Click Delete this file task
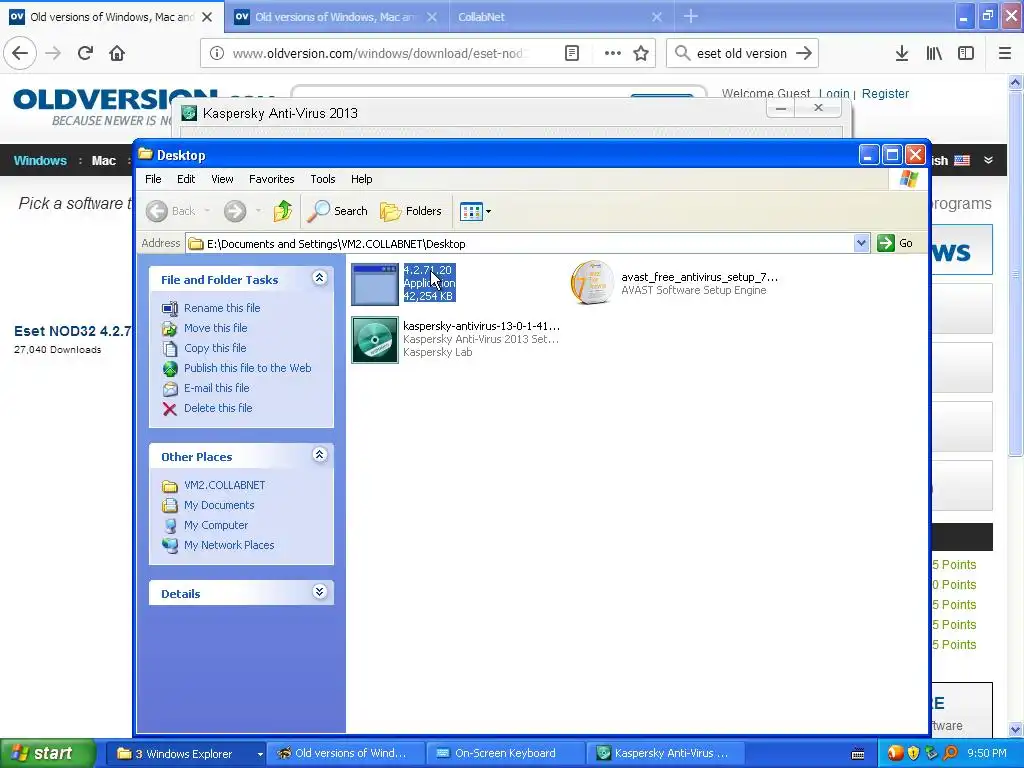 pyautogui.click(x=217, y=408)
